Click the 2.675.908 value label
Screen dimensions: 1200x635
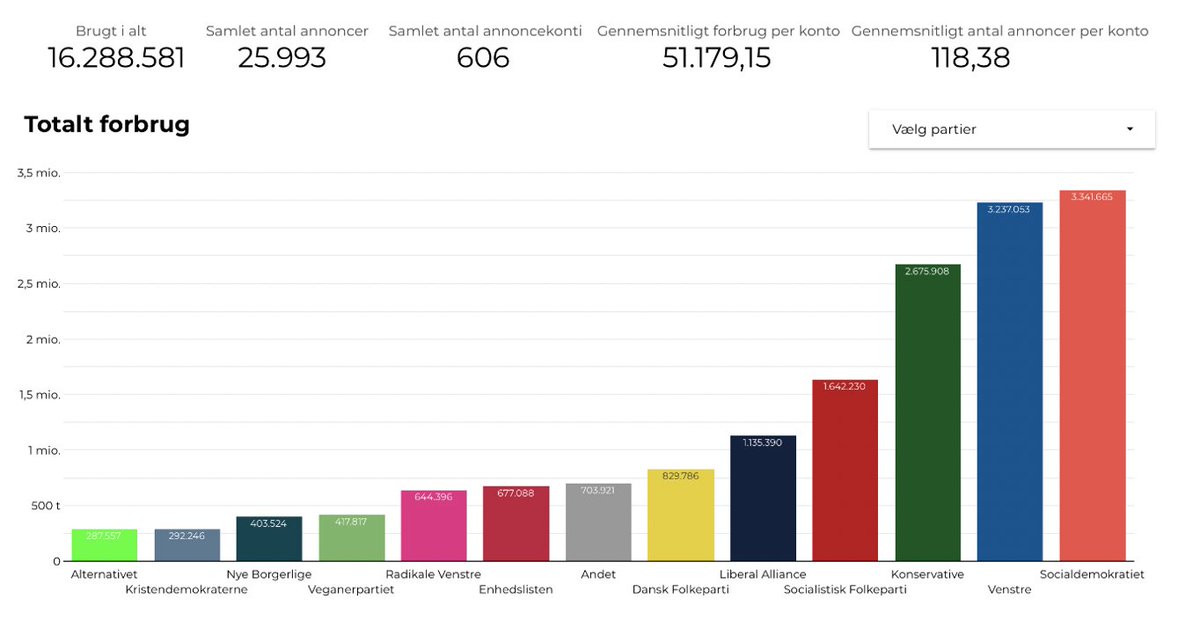tap(928, 271)
